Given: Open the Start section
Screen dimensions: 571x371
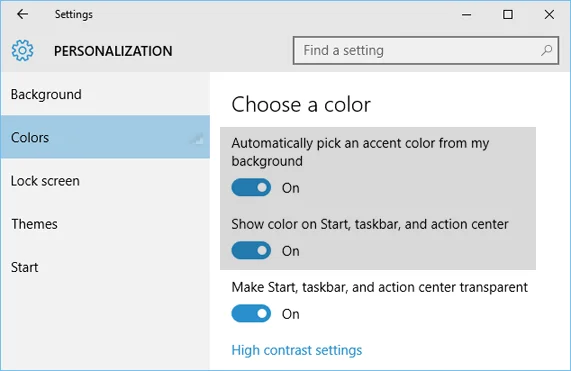Looking at the screenshot, I should (x=105, y=267).
